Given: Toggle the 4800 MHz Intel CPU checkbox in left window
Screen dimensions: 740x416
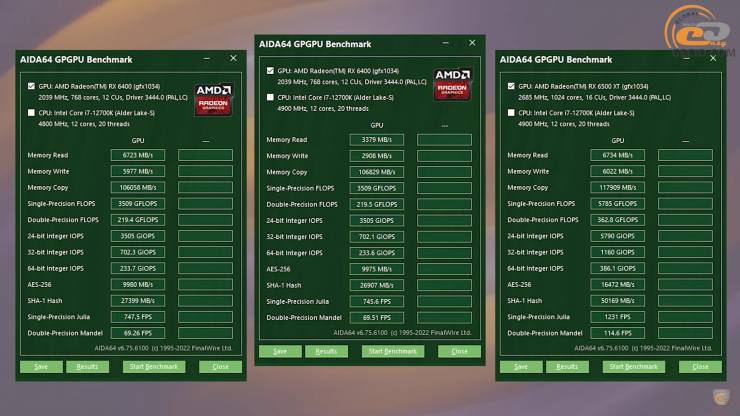Looking at the screenshot, I should pos(31,113).
